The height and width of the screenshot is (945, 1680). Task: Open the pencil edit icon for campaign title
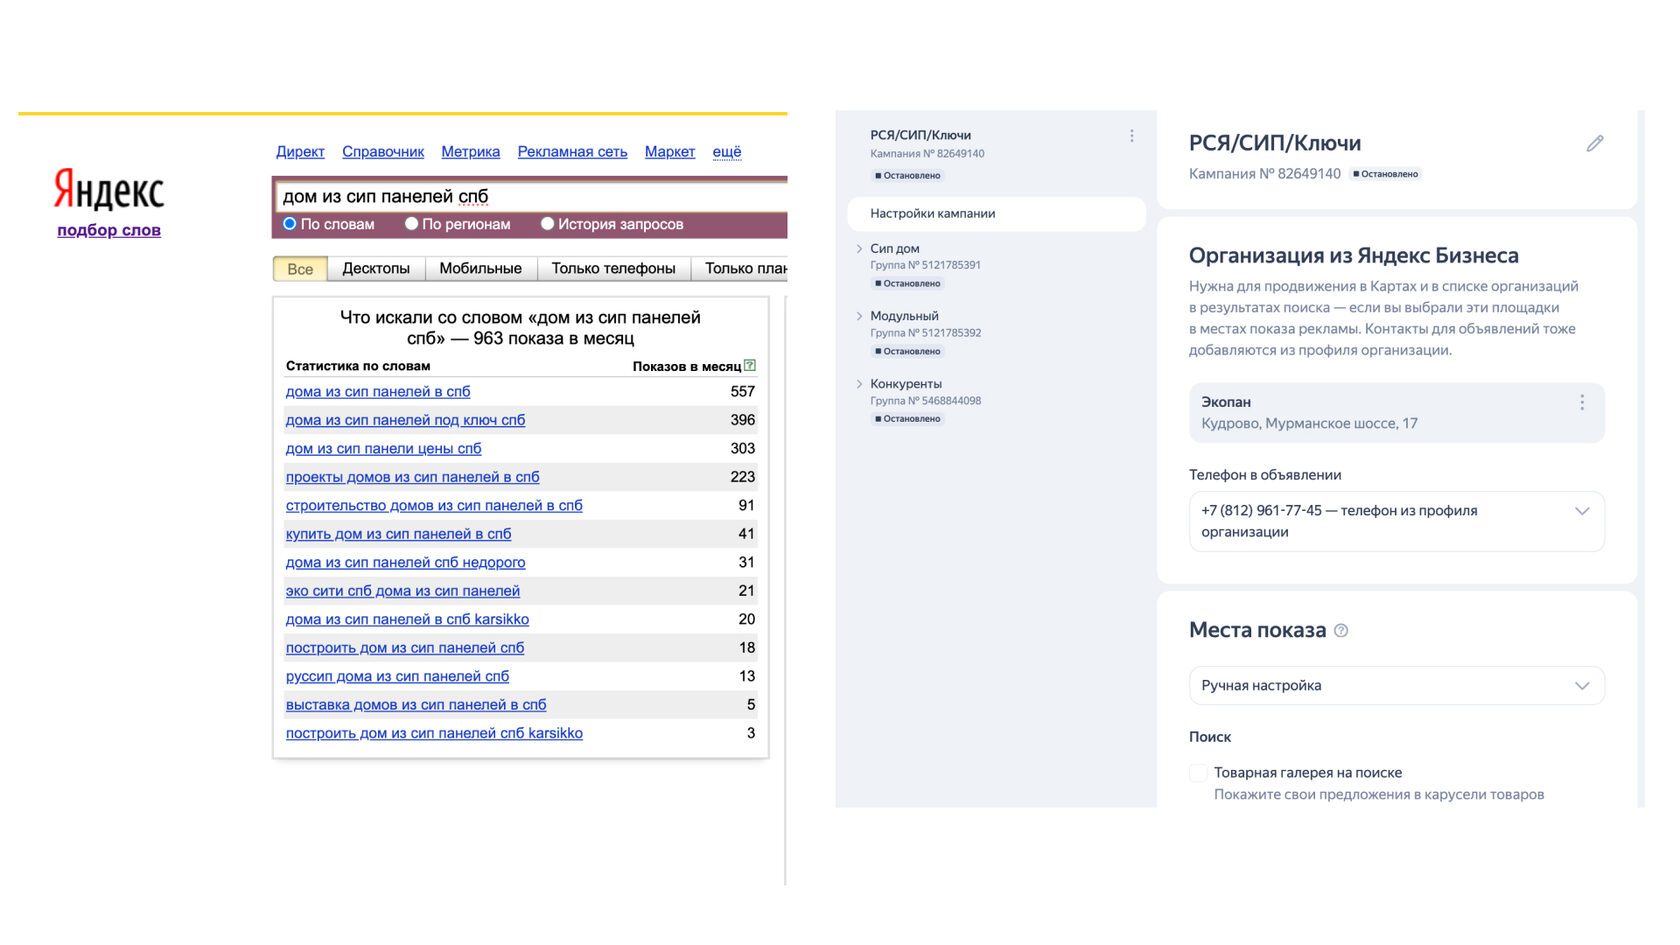click(x=1595, y=143)
